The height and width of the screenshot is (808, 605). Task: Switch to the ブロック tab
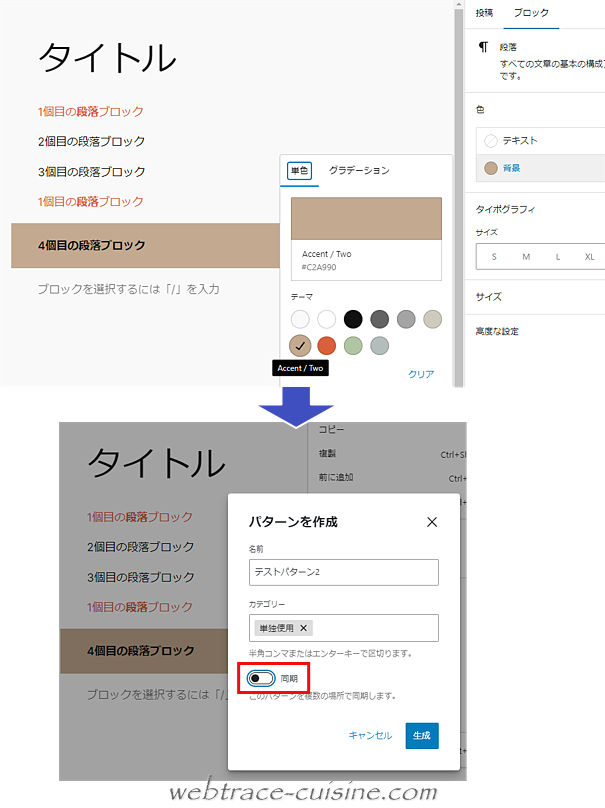(531, 13)
